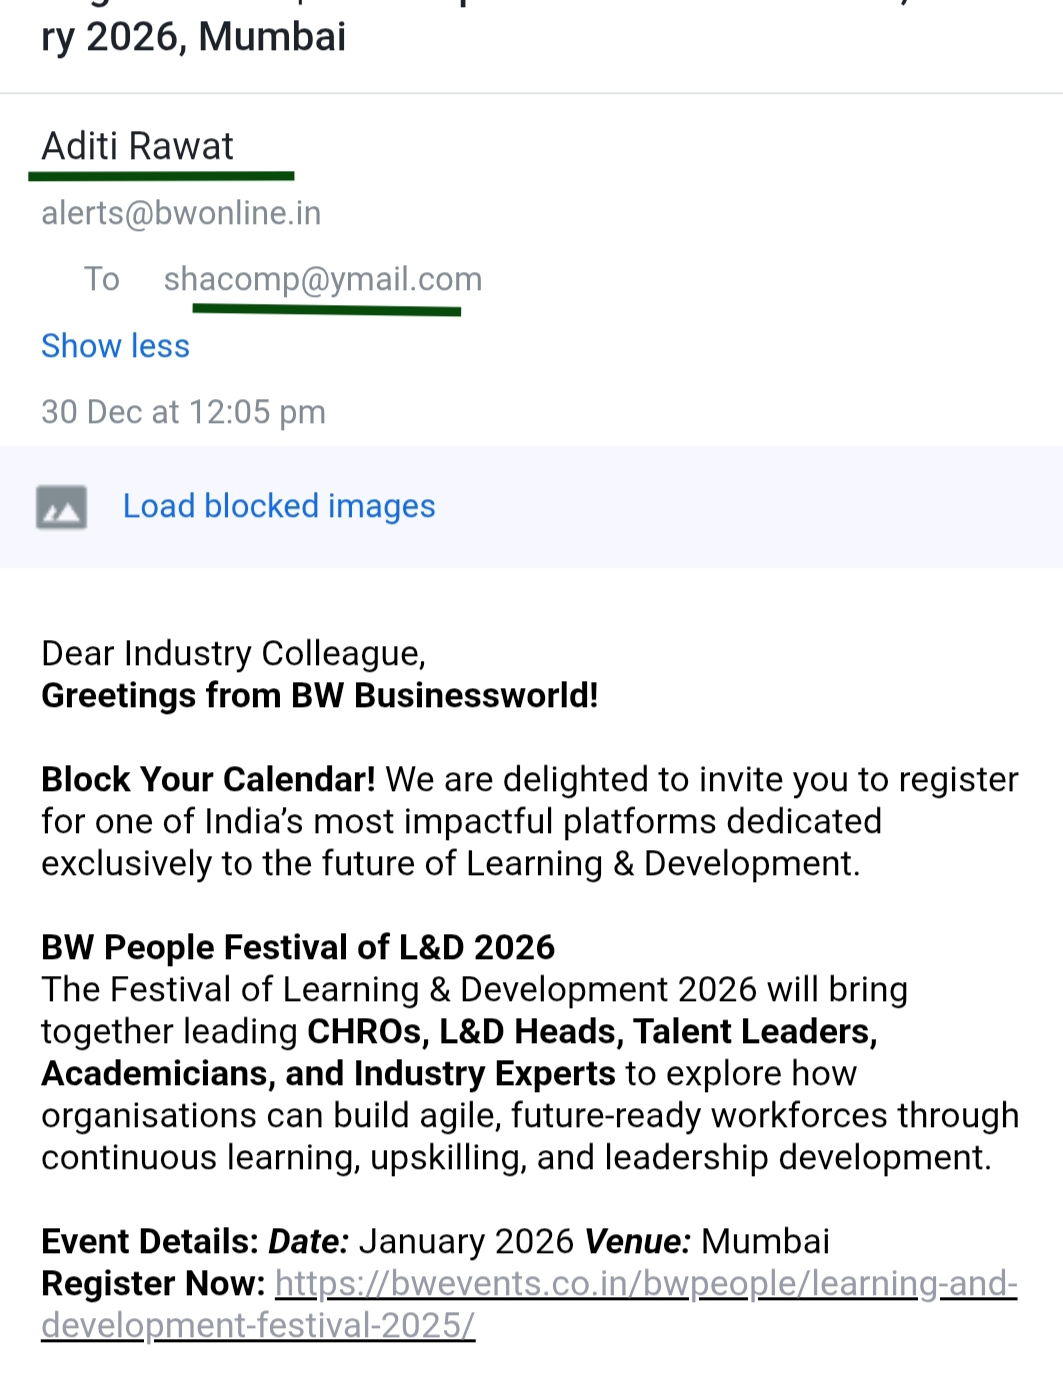Tap bold "CHROs, L&D Heads, Talent Leaders" text
The image size is (1063, 1379).
coord(592,1032)
